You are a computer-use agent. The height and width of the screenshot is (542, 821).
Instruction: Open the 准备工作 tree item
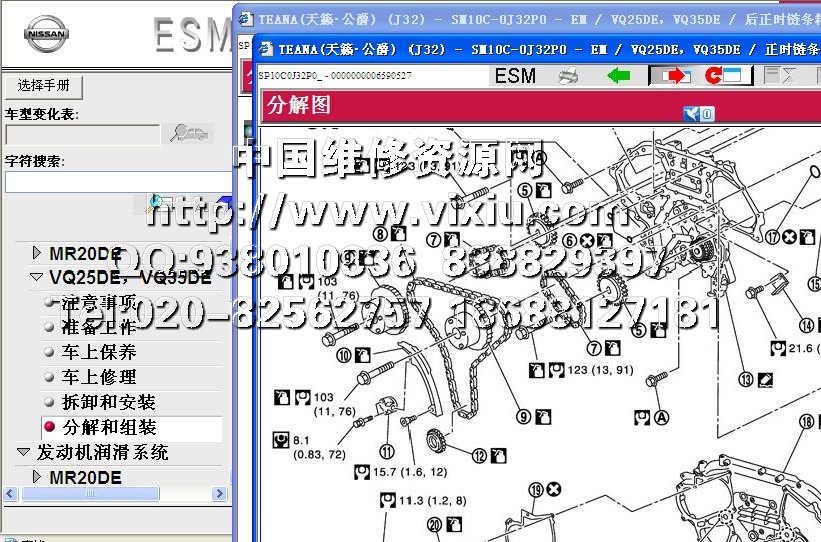(99, 327)
